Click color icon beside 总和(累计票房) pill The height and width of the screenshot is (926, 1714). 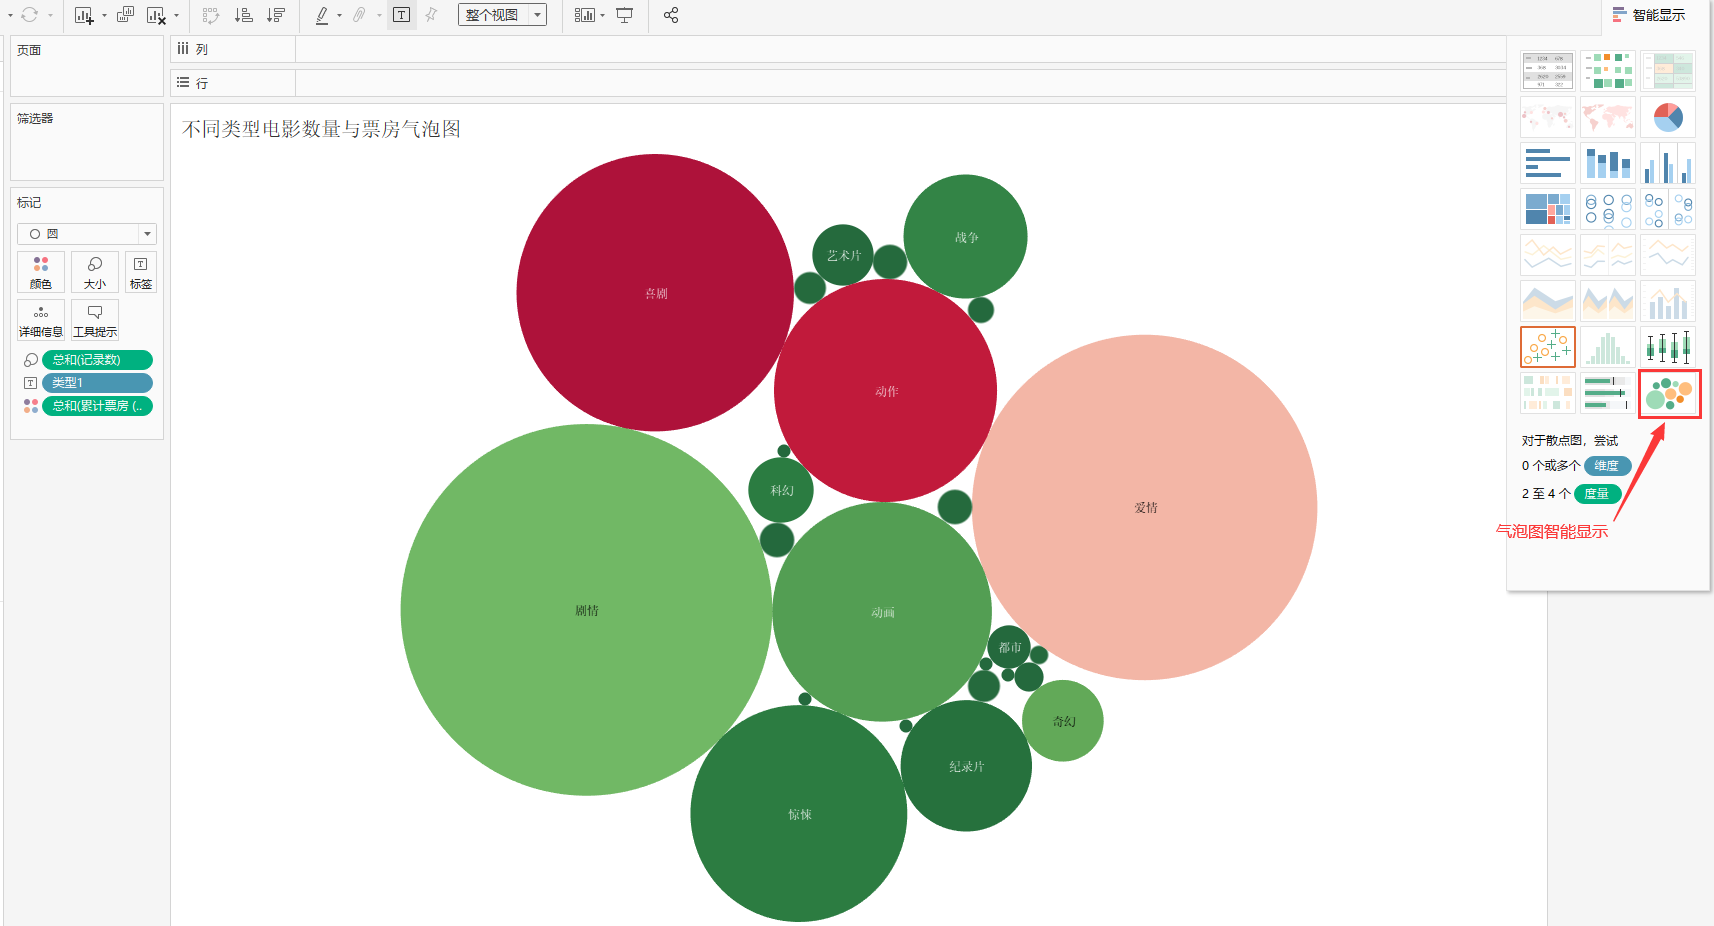31,406
